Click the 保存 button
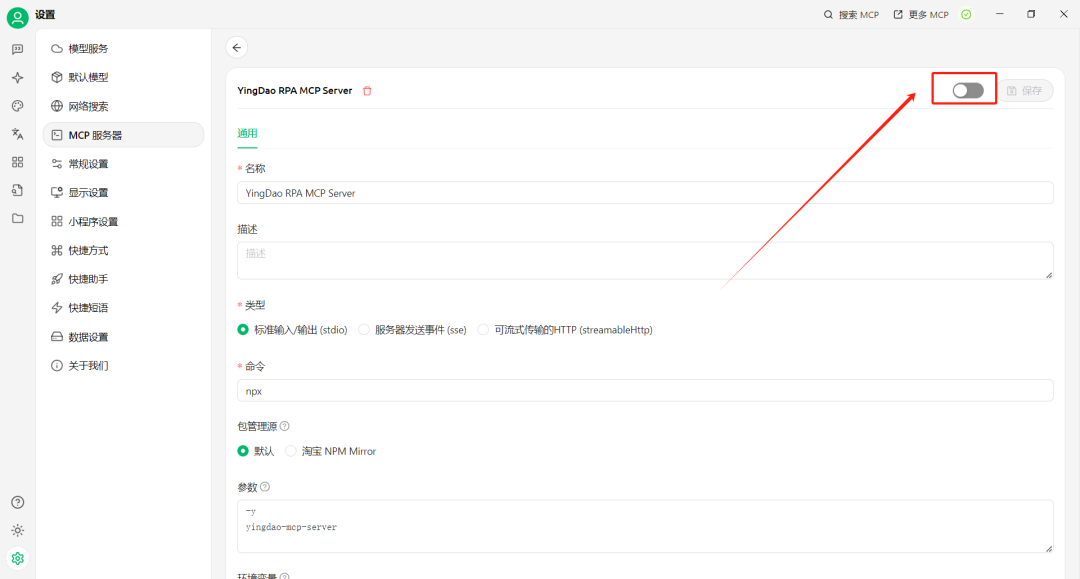 pos(1025,91)
